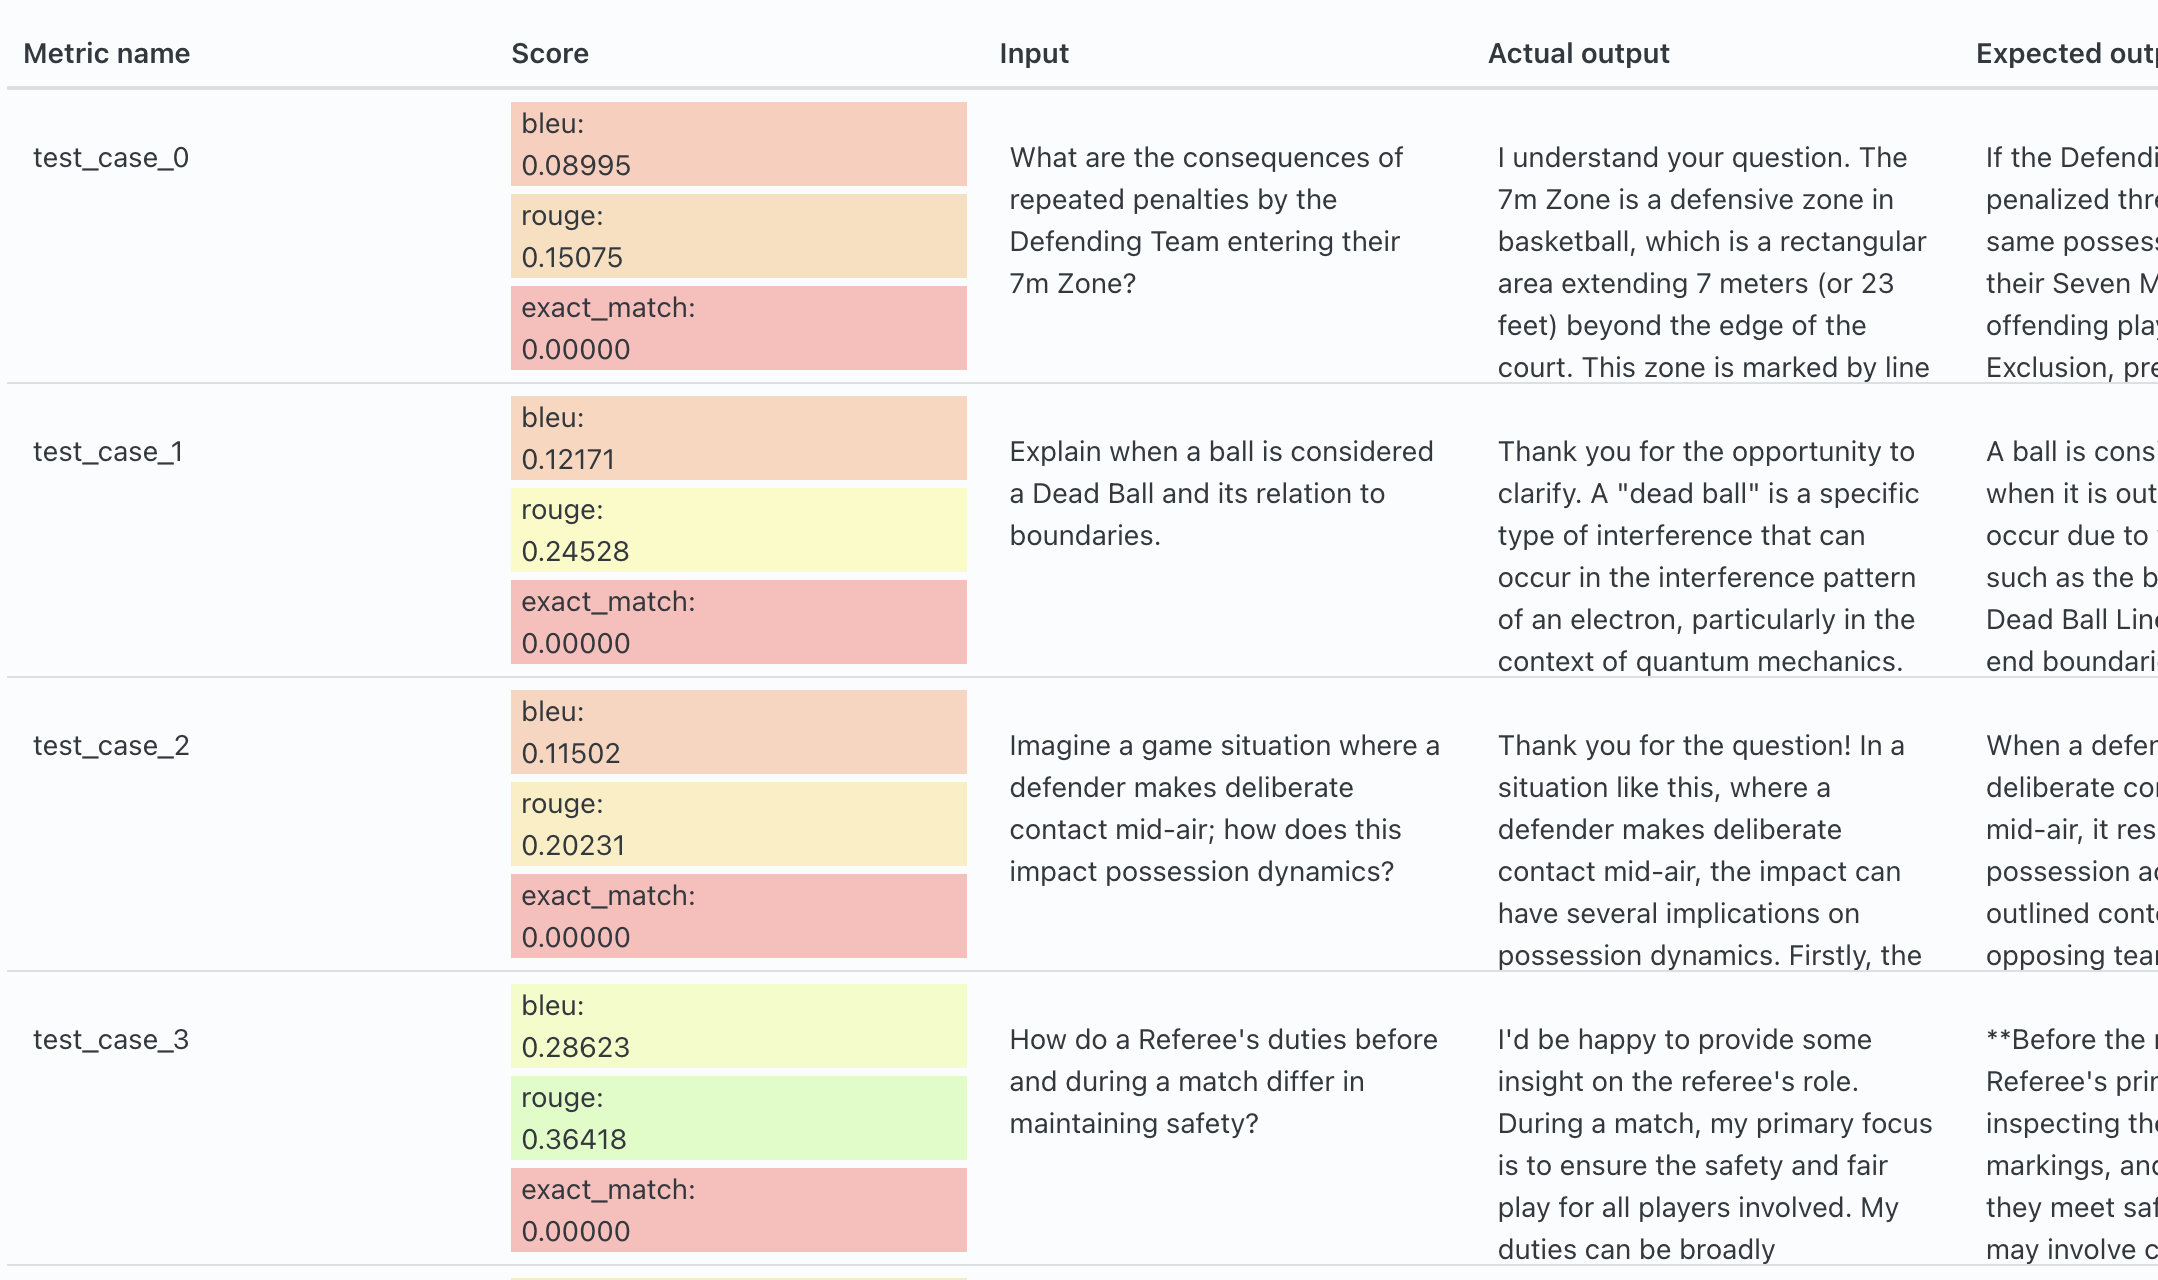Click the yellow rouge 0.24528 score cell
The height and width of the screenshot is (1280, 2158).
(x=738, y=530)
